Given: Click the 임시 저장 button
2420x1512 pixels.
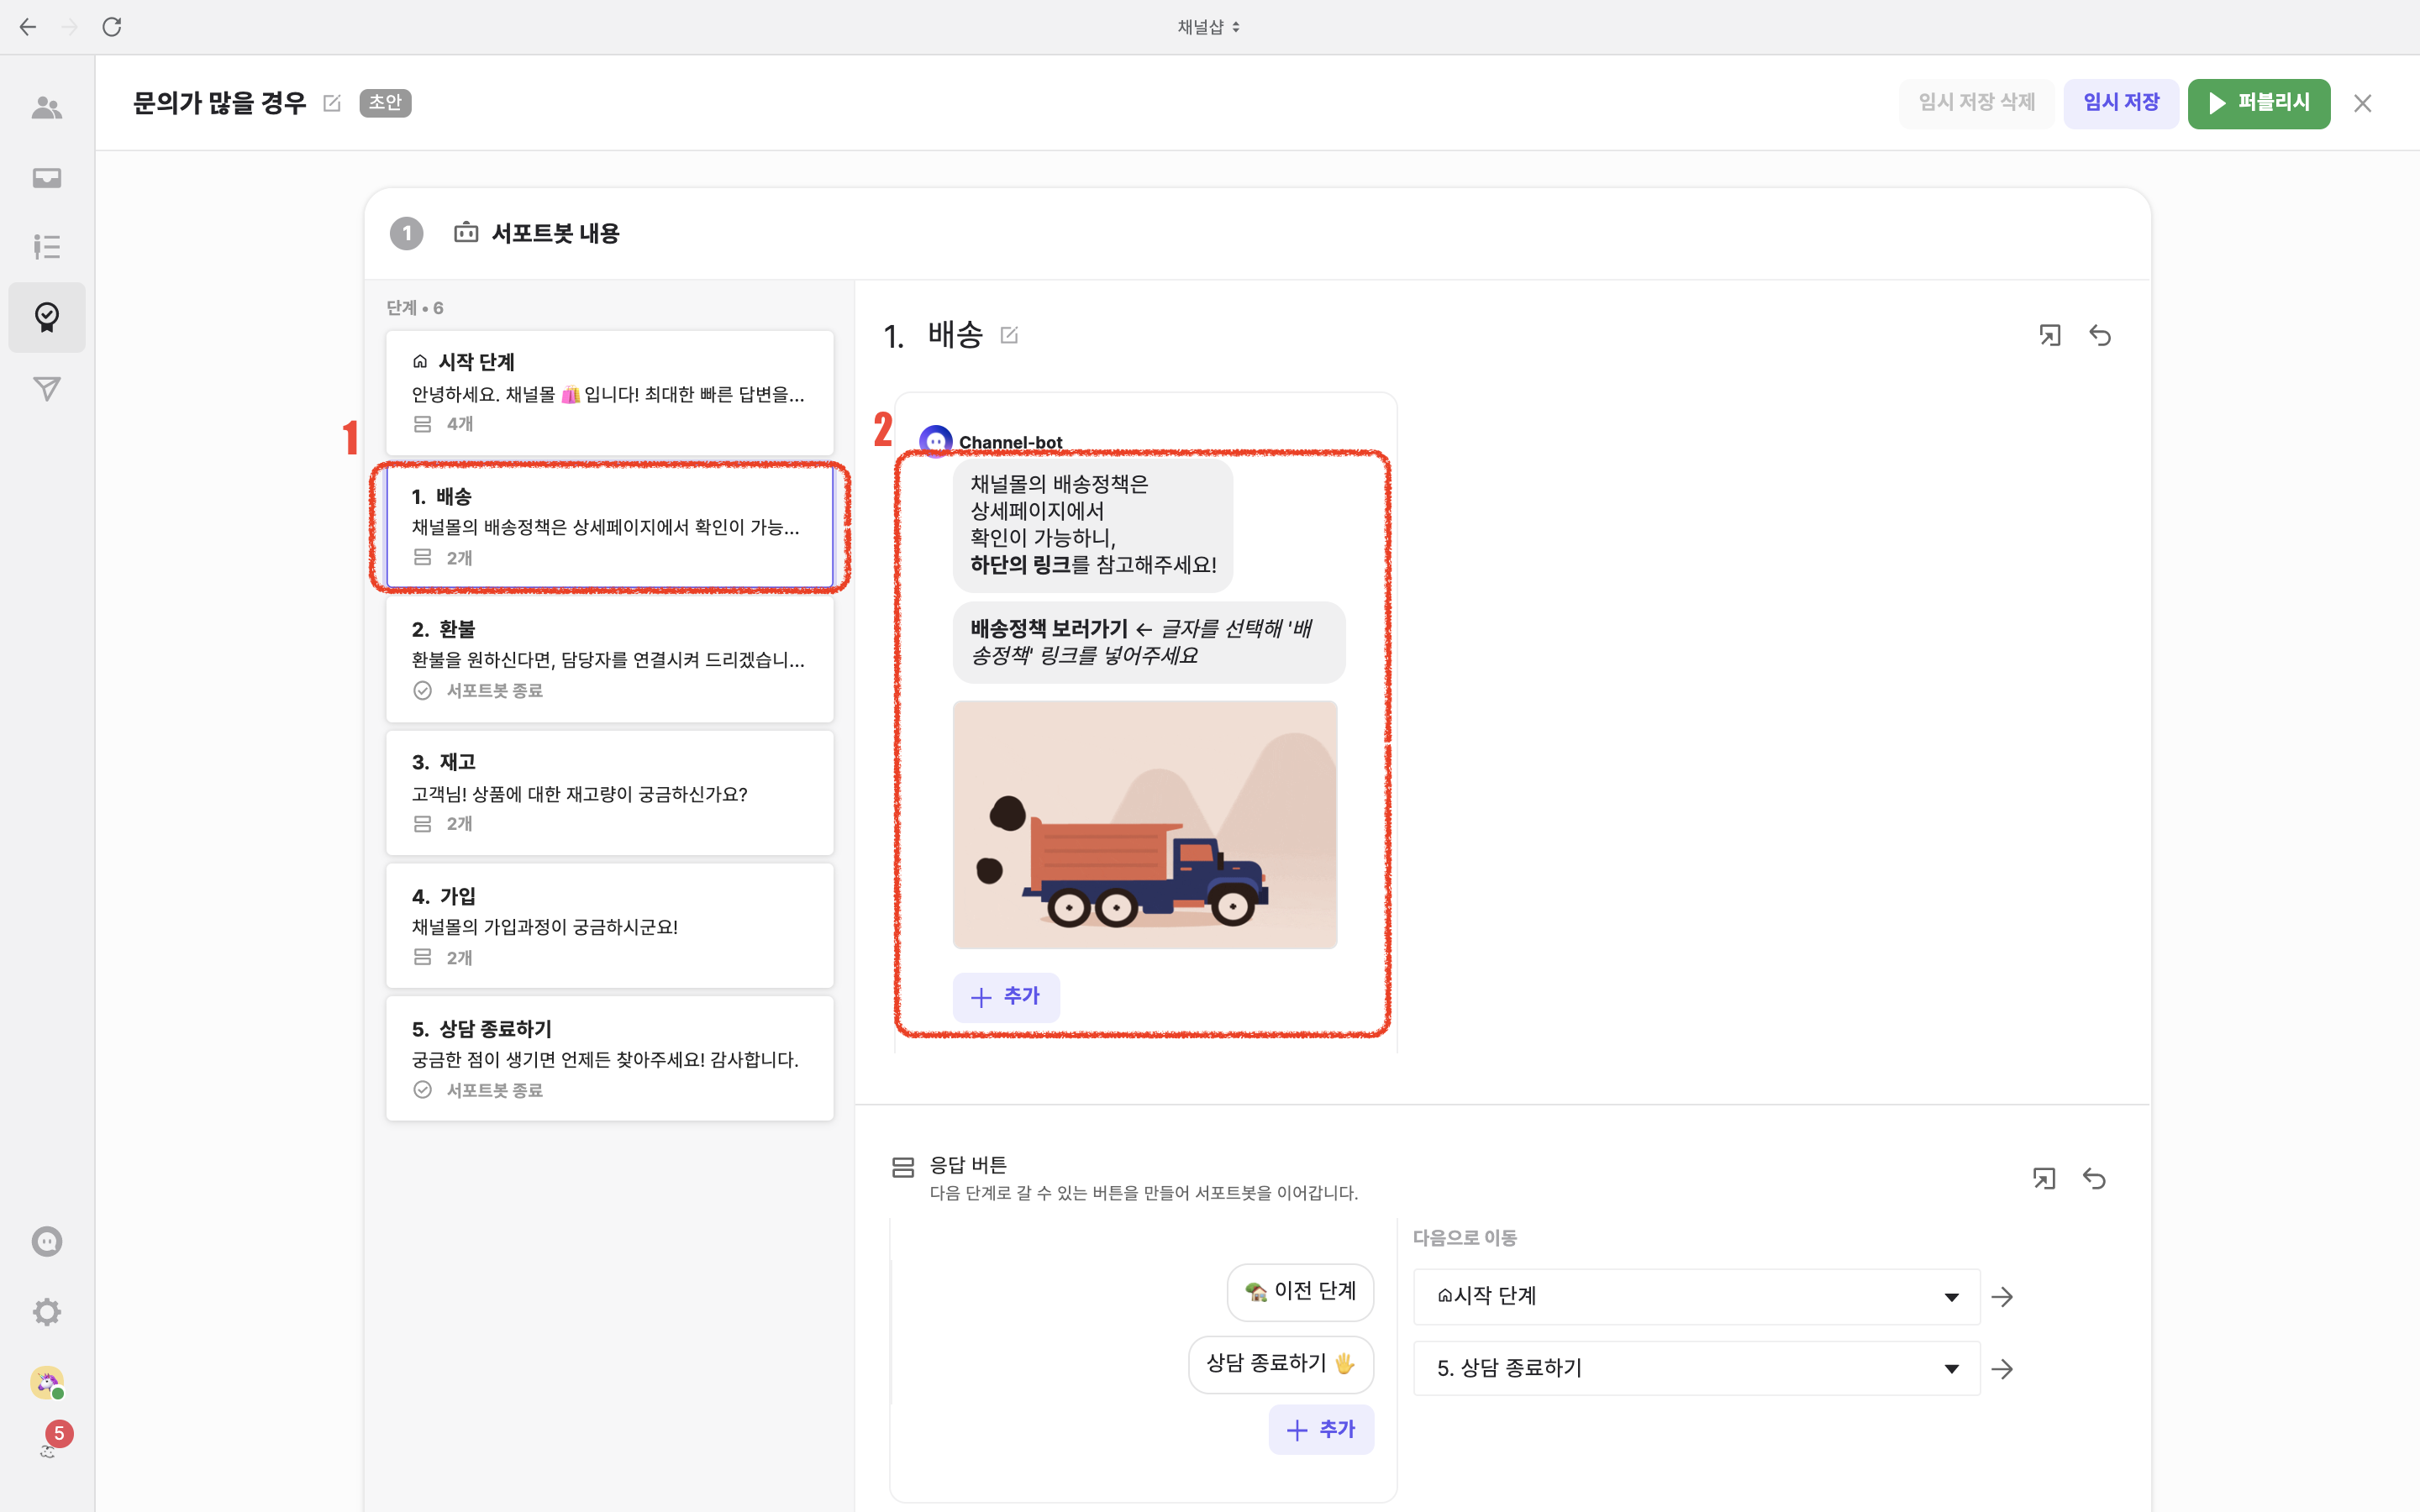Looking at the screenshot, I should click(x=2120, y=103).
